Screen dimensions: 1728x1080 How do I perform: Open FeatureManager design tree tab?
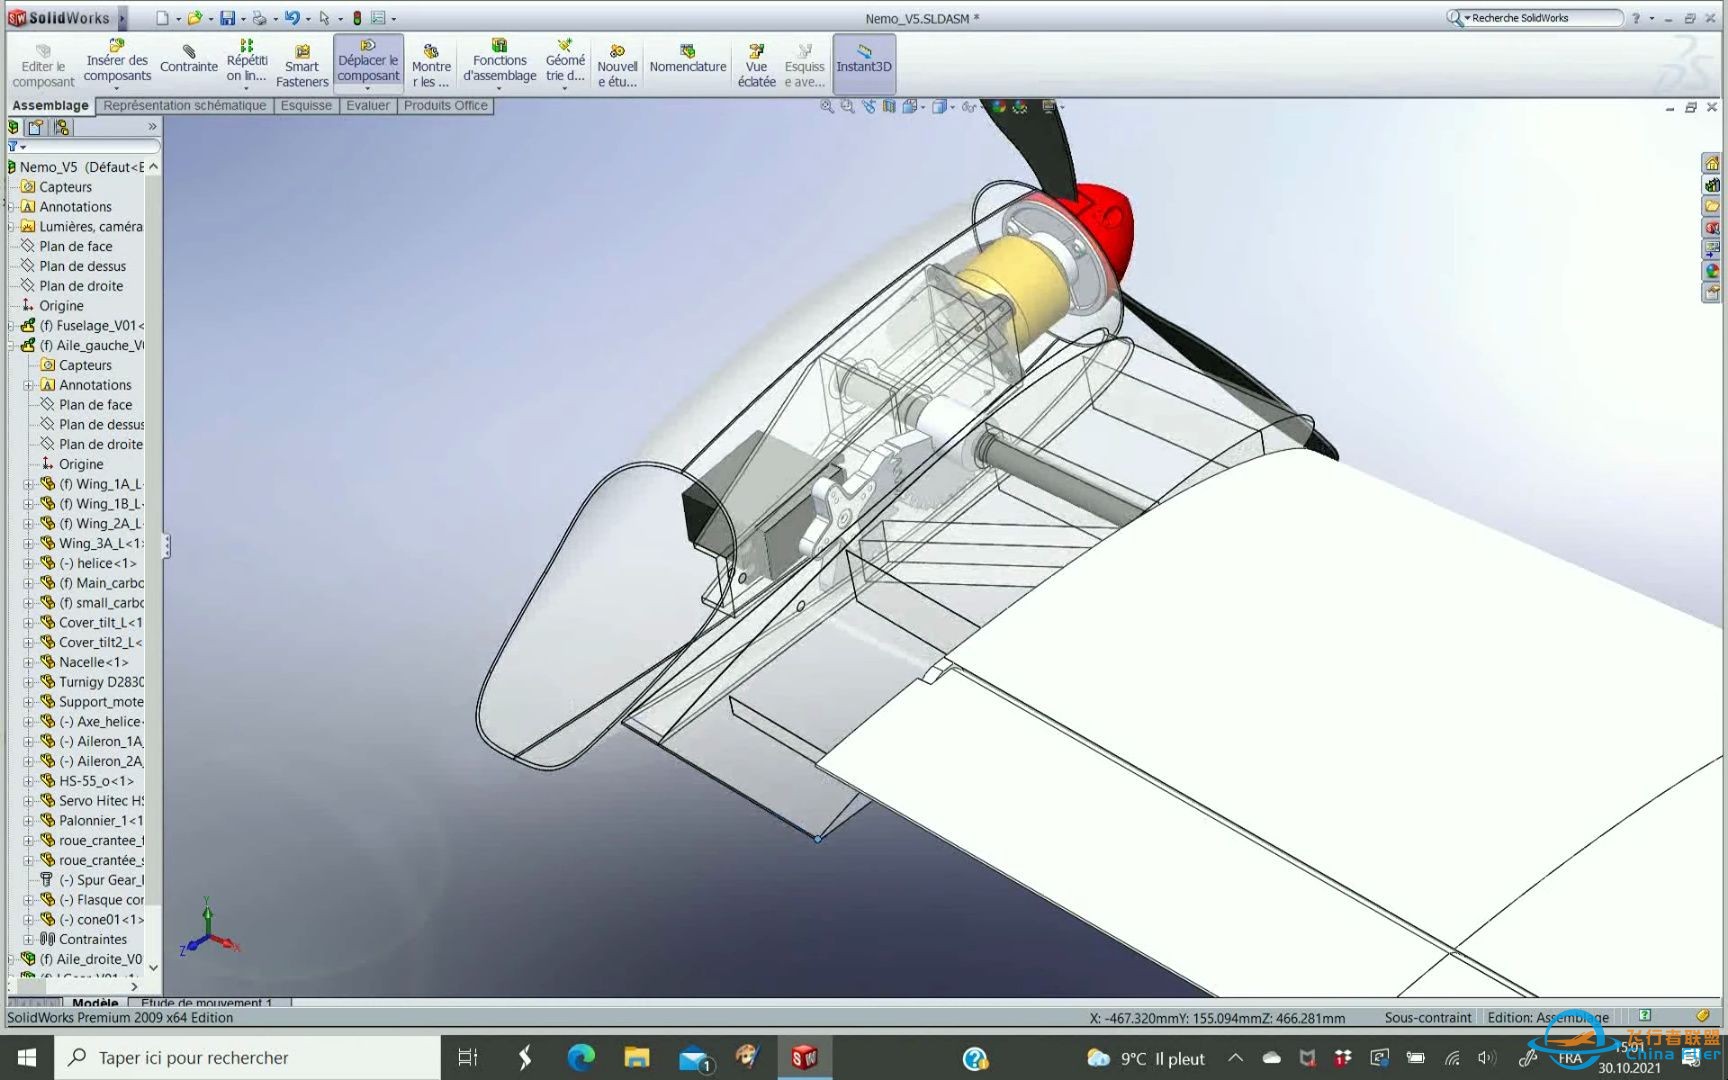tap(14, 127)
